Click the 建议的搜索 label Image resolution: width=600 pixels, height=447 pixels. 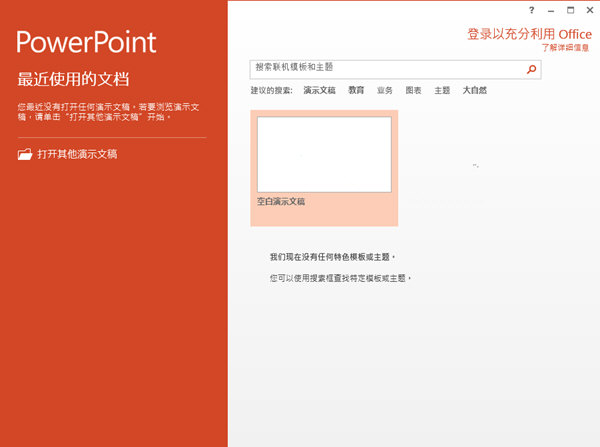coord(271,90)
